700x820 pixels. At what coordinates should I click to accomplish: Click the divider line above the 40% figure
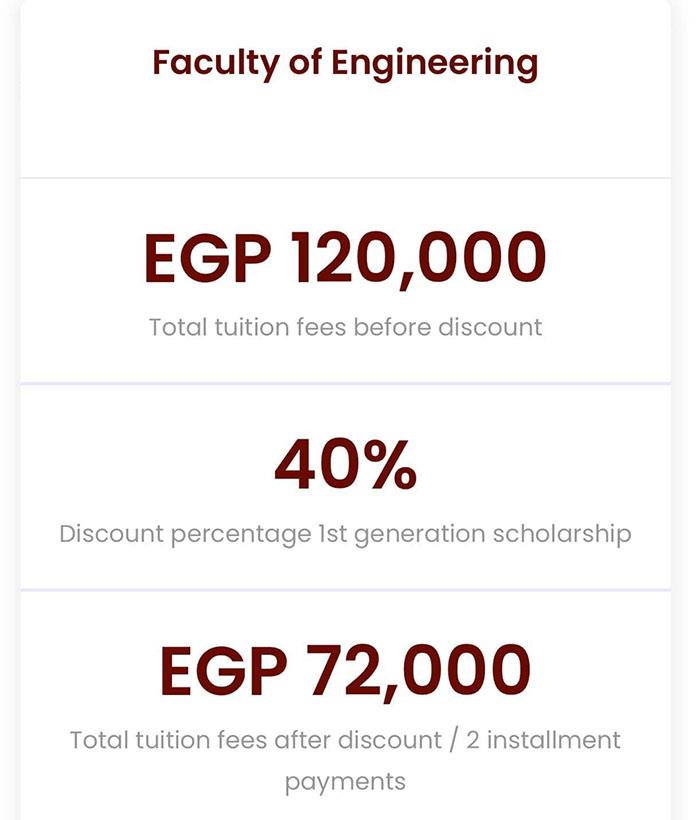[x=345, y=383]
